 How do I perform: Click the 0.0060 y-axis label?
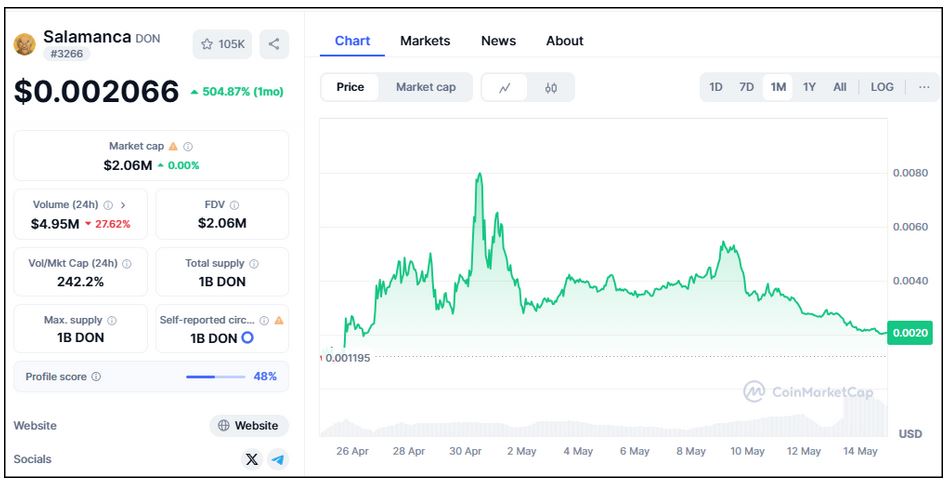(x=910, y=227)
